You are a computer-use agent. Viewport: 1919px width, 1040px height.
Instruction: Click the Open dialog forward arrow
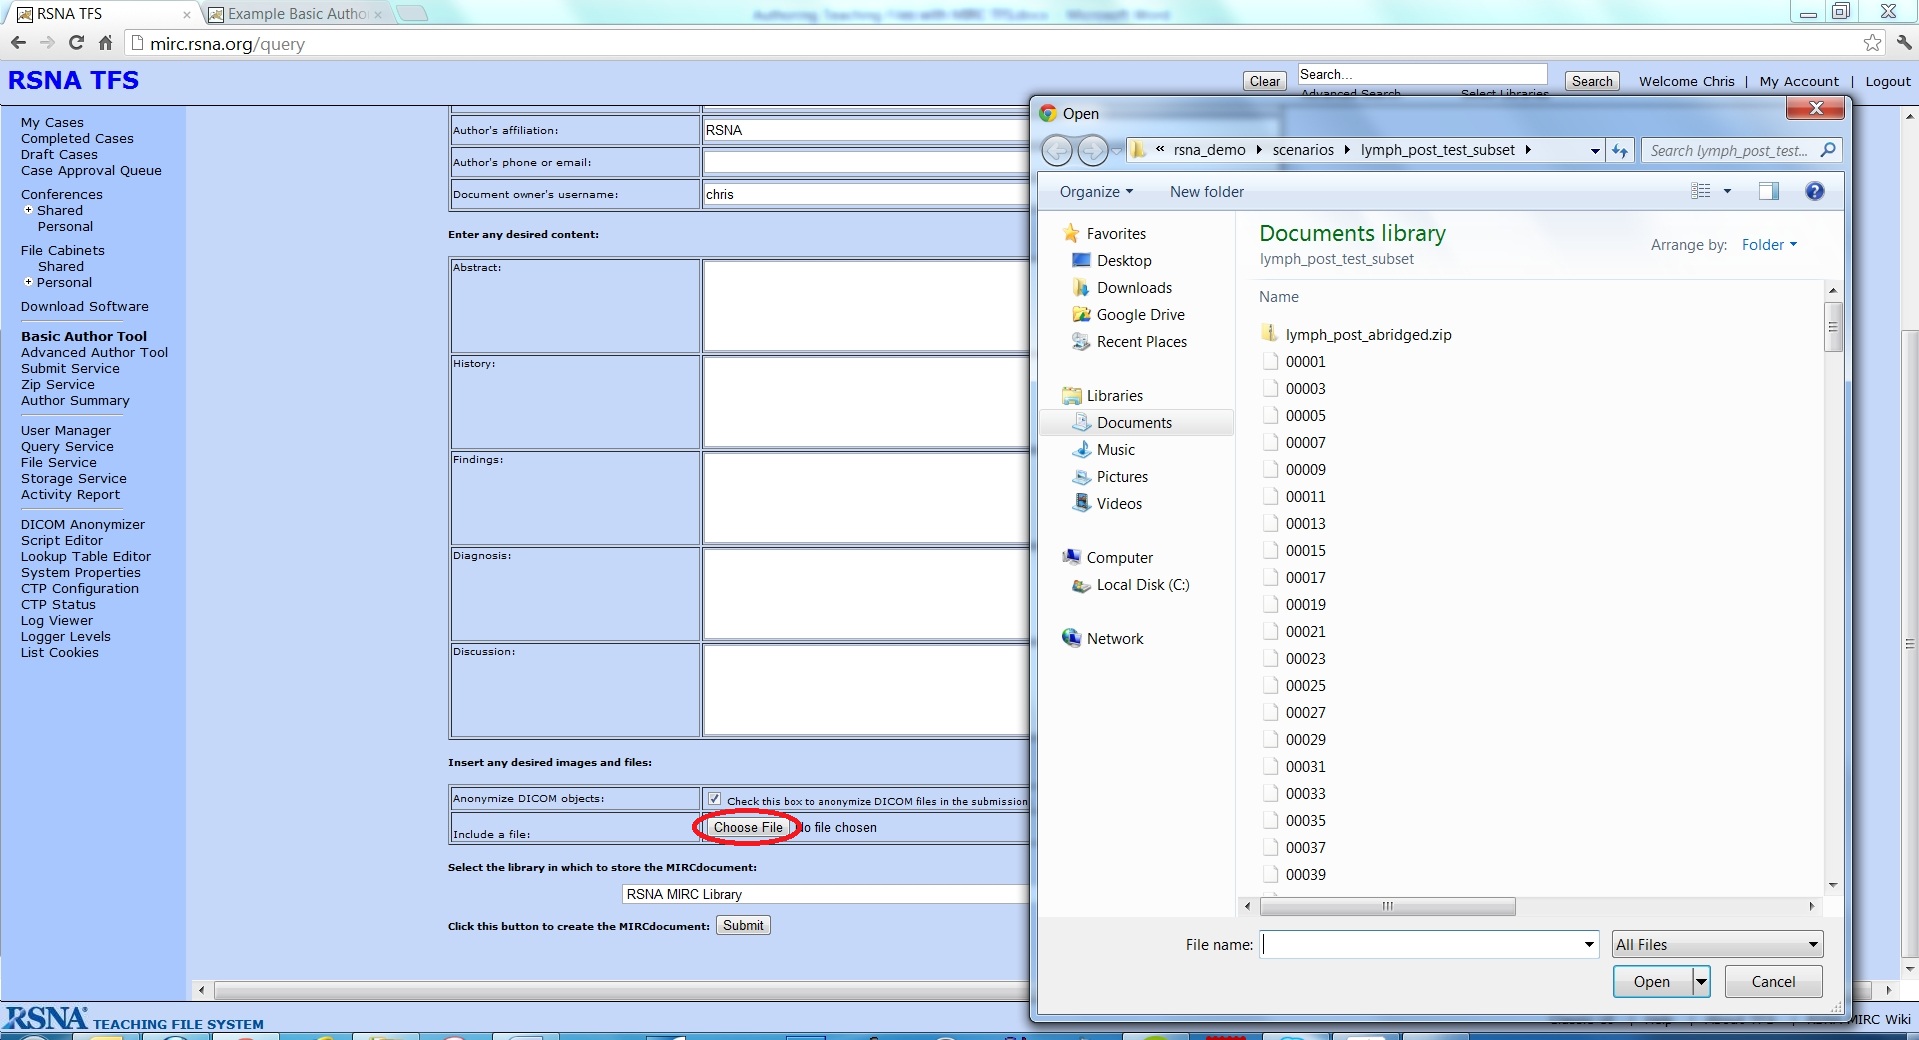[1093, 150]
